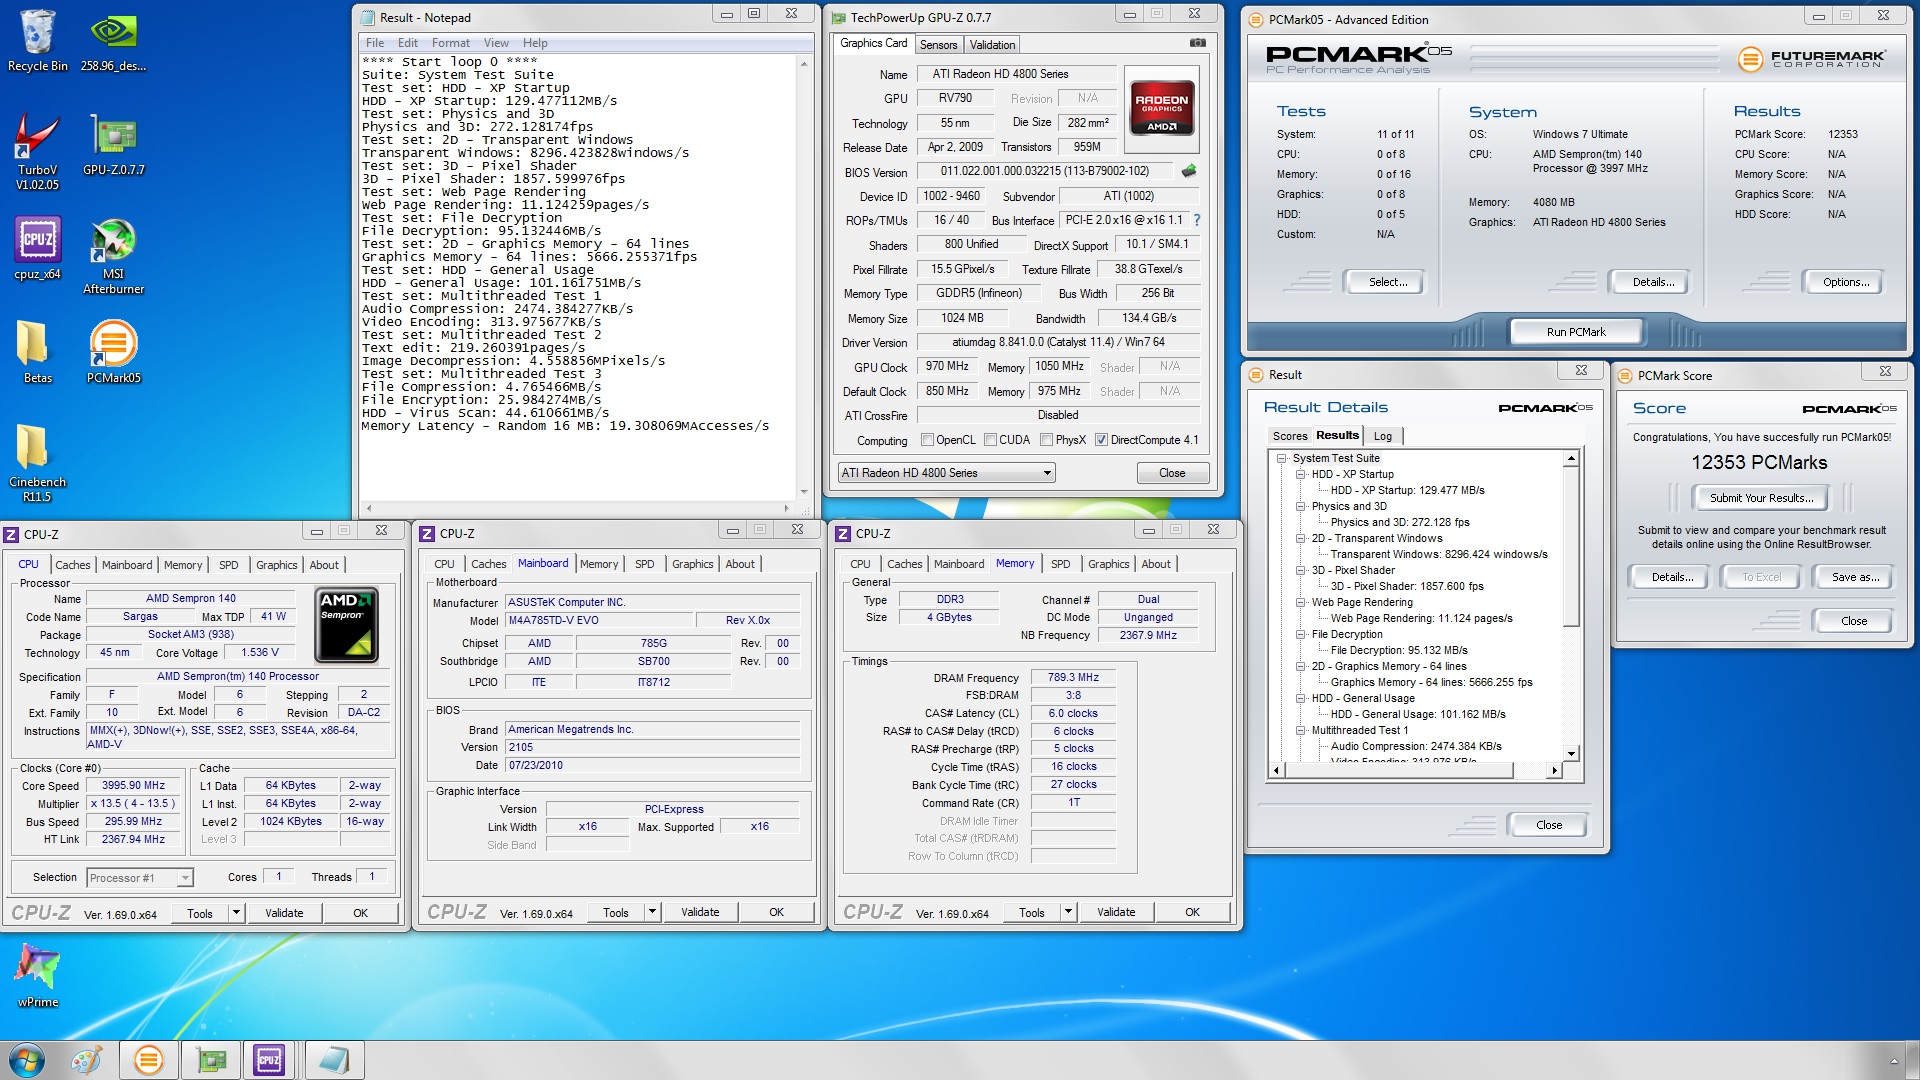1920x1080 pixels.
Task: Click the Radeon Graphics logo in GPU-Z
Action: coord(1161,107)
